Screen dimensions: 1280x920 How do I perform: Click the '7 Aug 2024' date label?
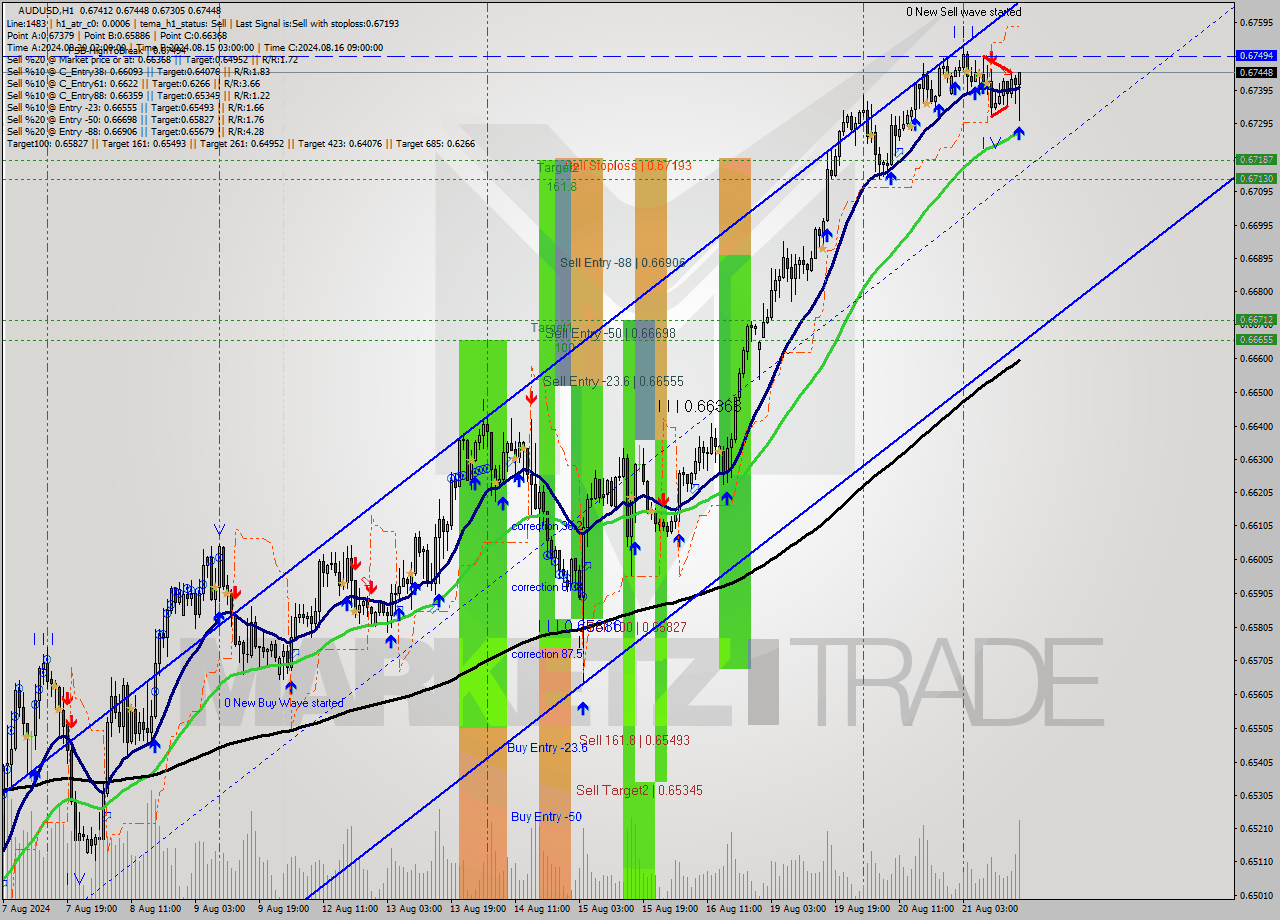26,909
